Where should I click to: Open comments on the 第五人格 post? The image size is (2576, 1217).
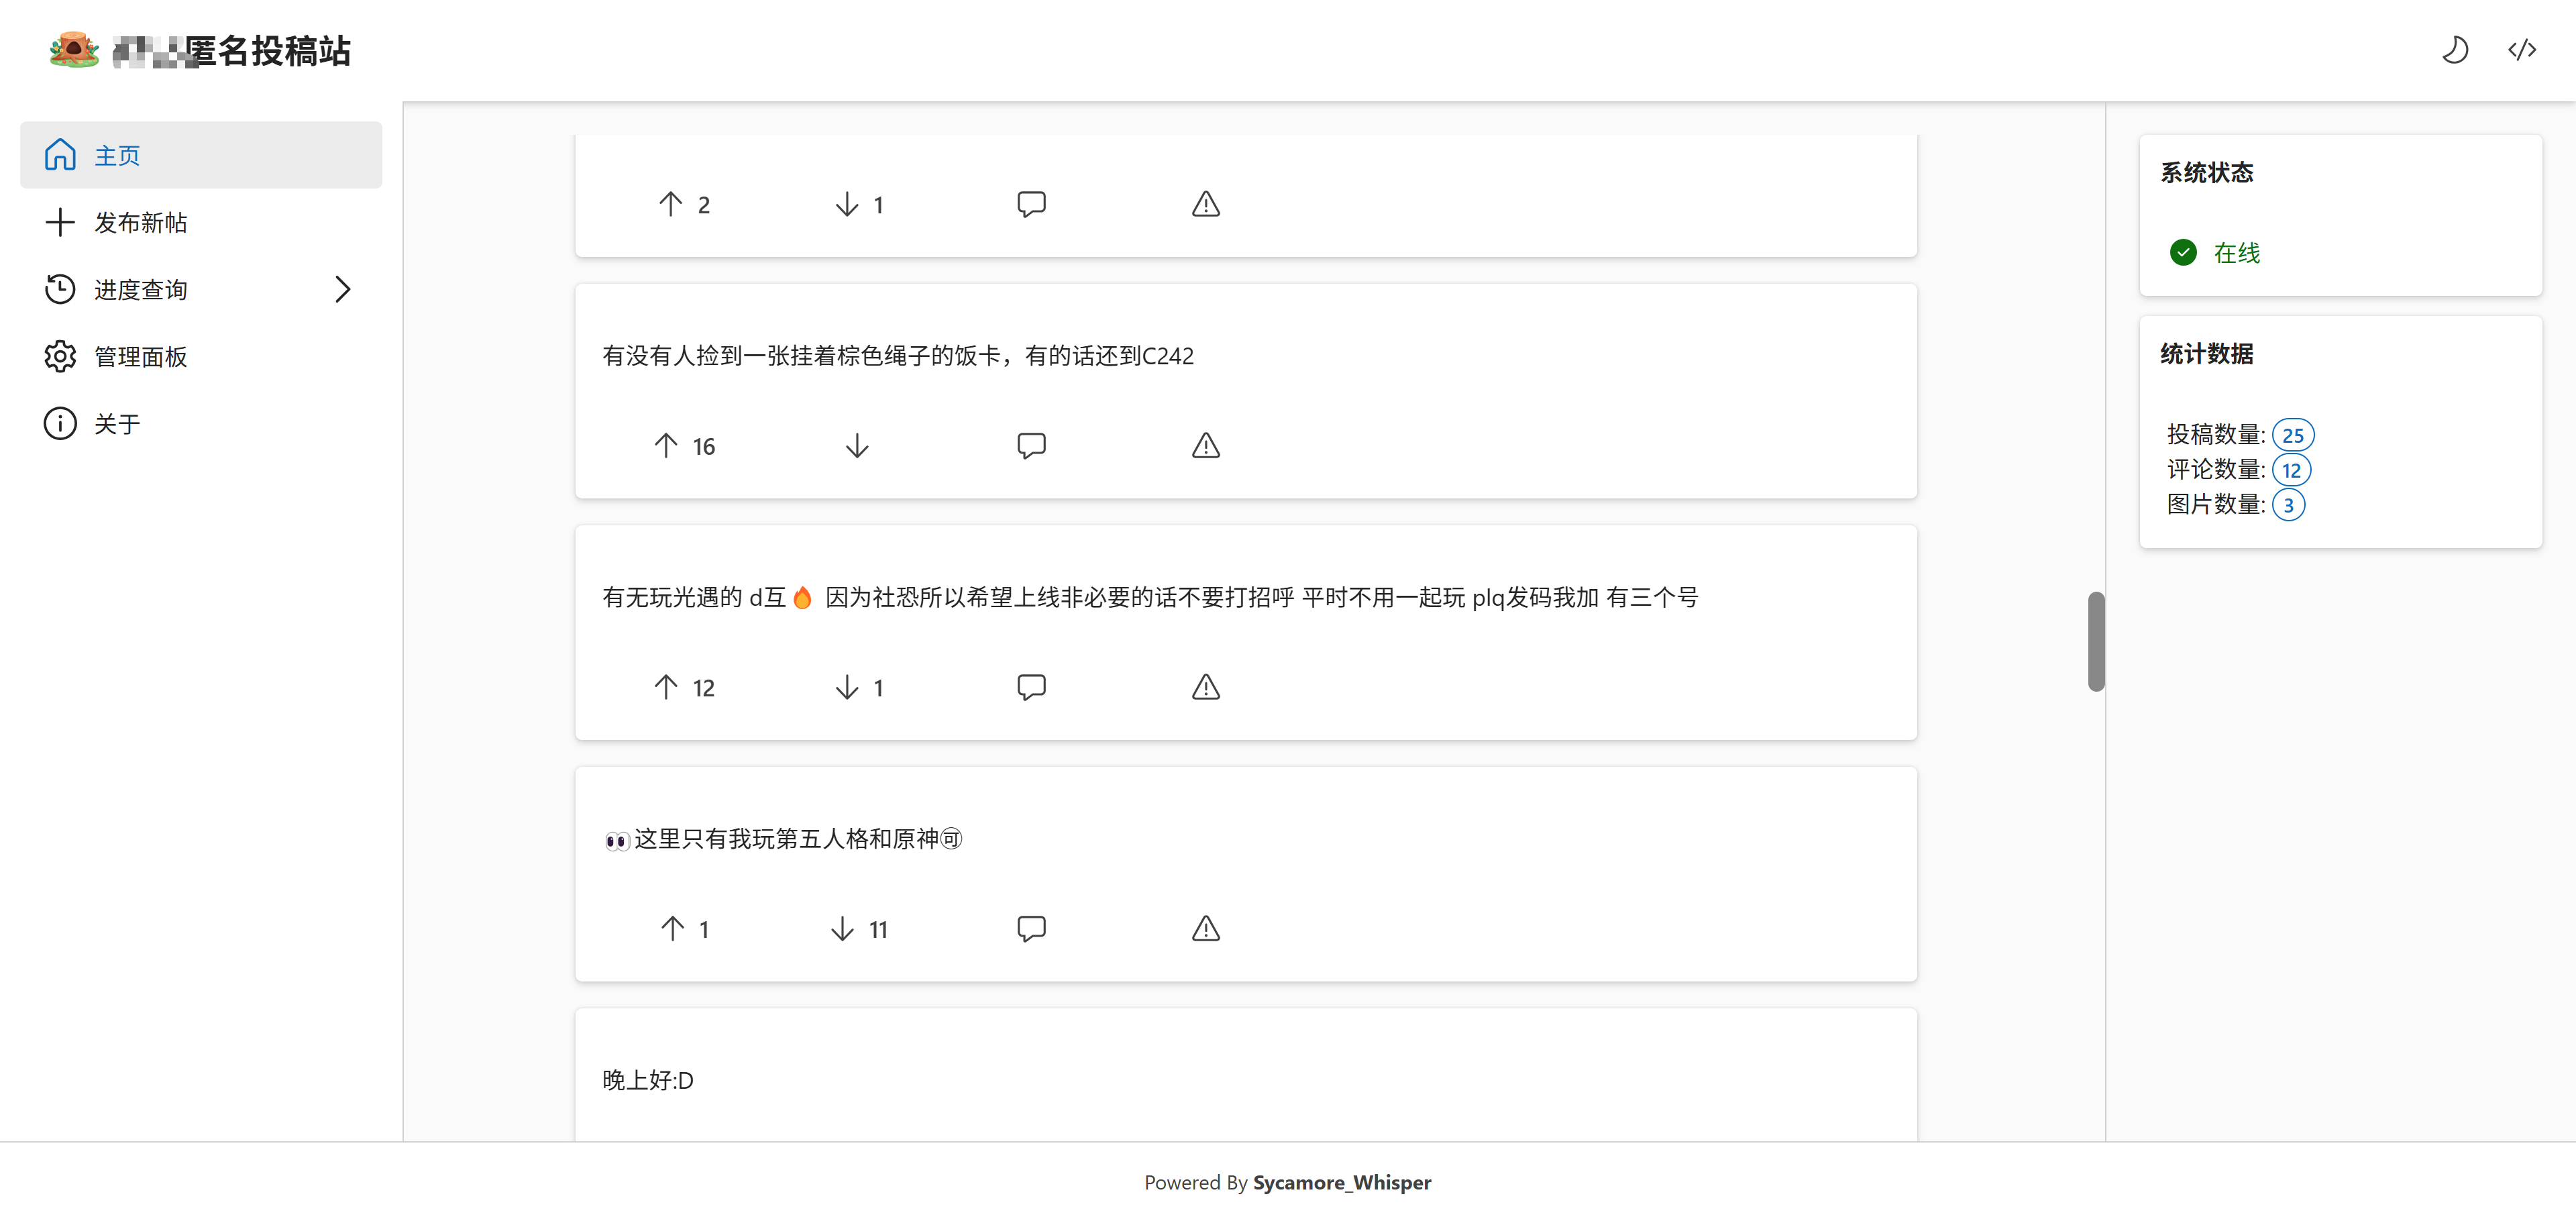[x=1031, y=929]
